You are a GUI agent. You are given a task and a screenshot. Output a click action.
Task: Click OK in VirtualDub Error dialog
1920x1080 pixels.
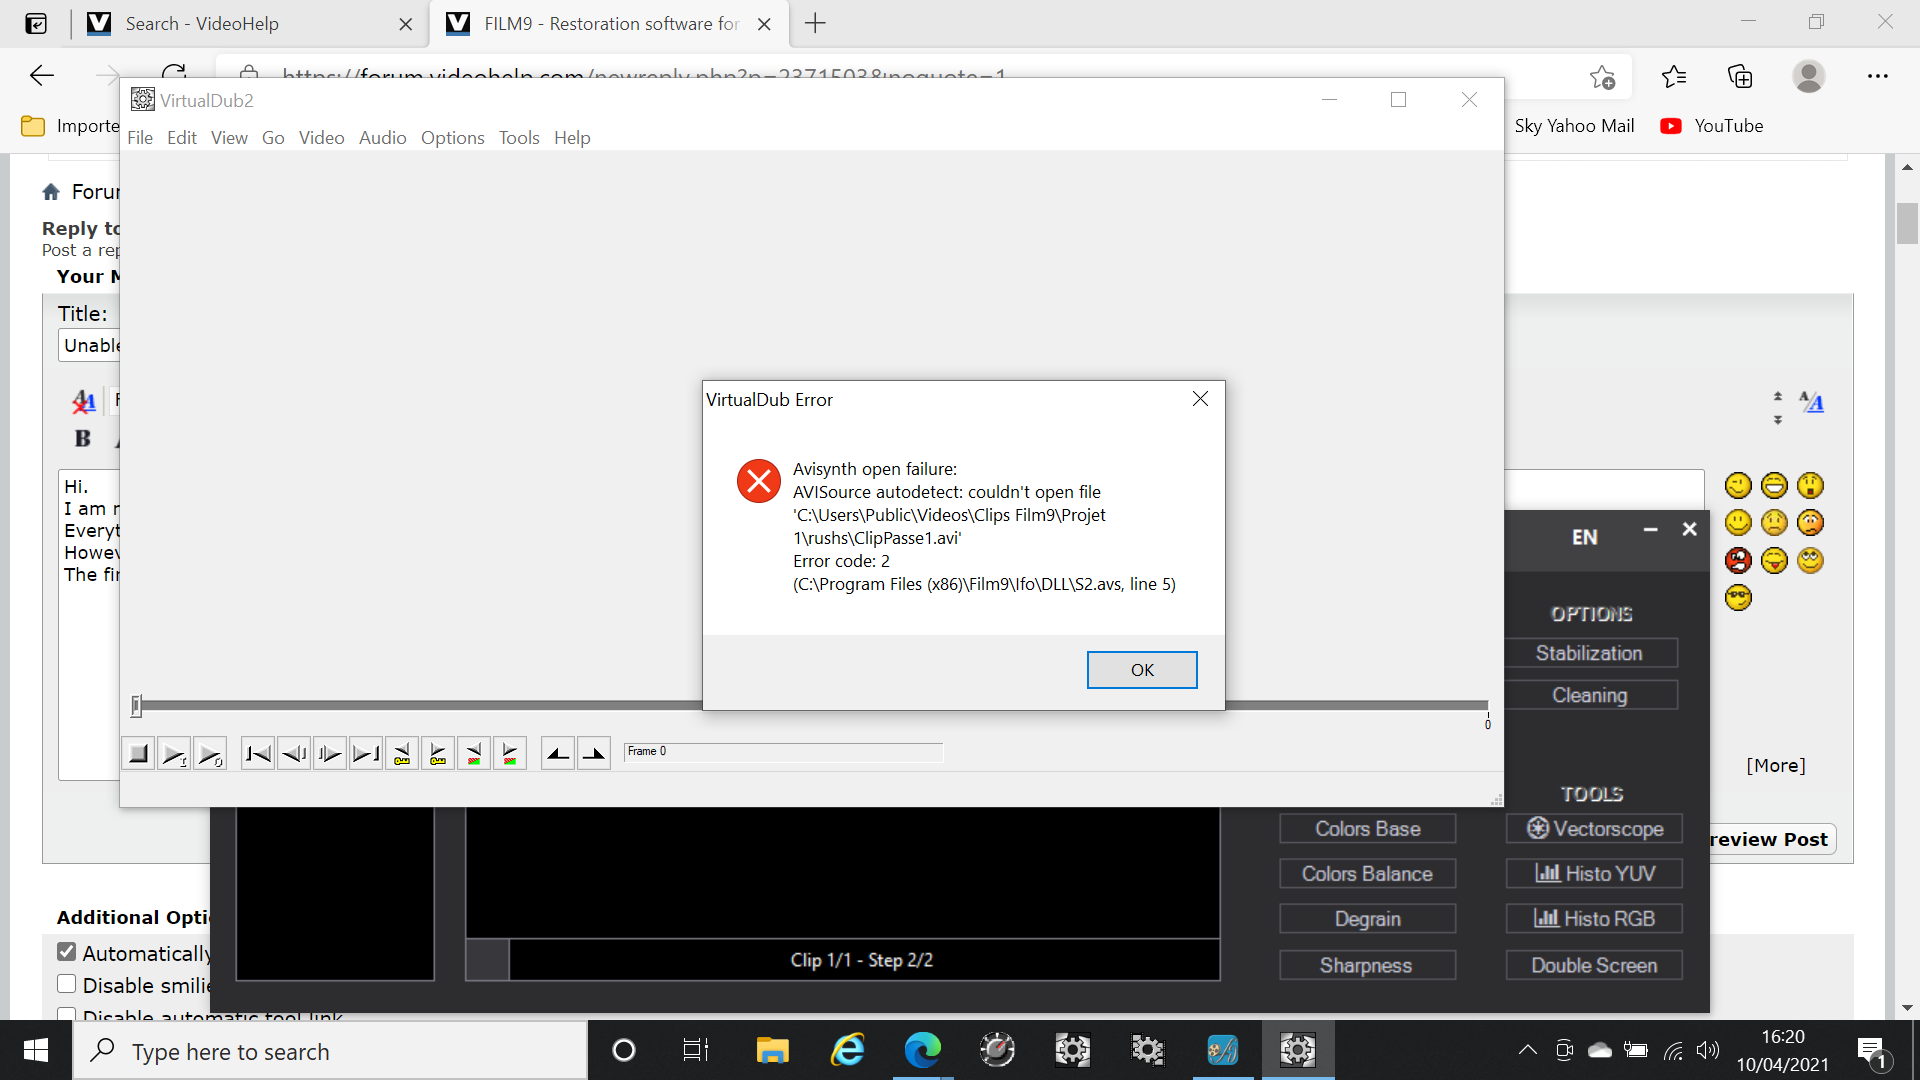[x=1142, y=670]
